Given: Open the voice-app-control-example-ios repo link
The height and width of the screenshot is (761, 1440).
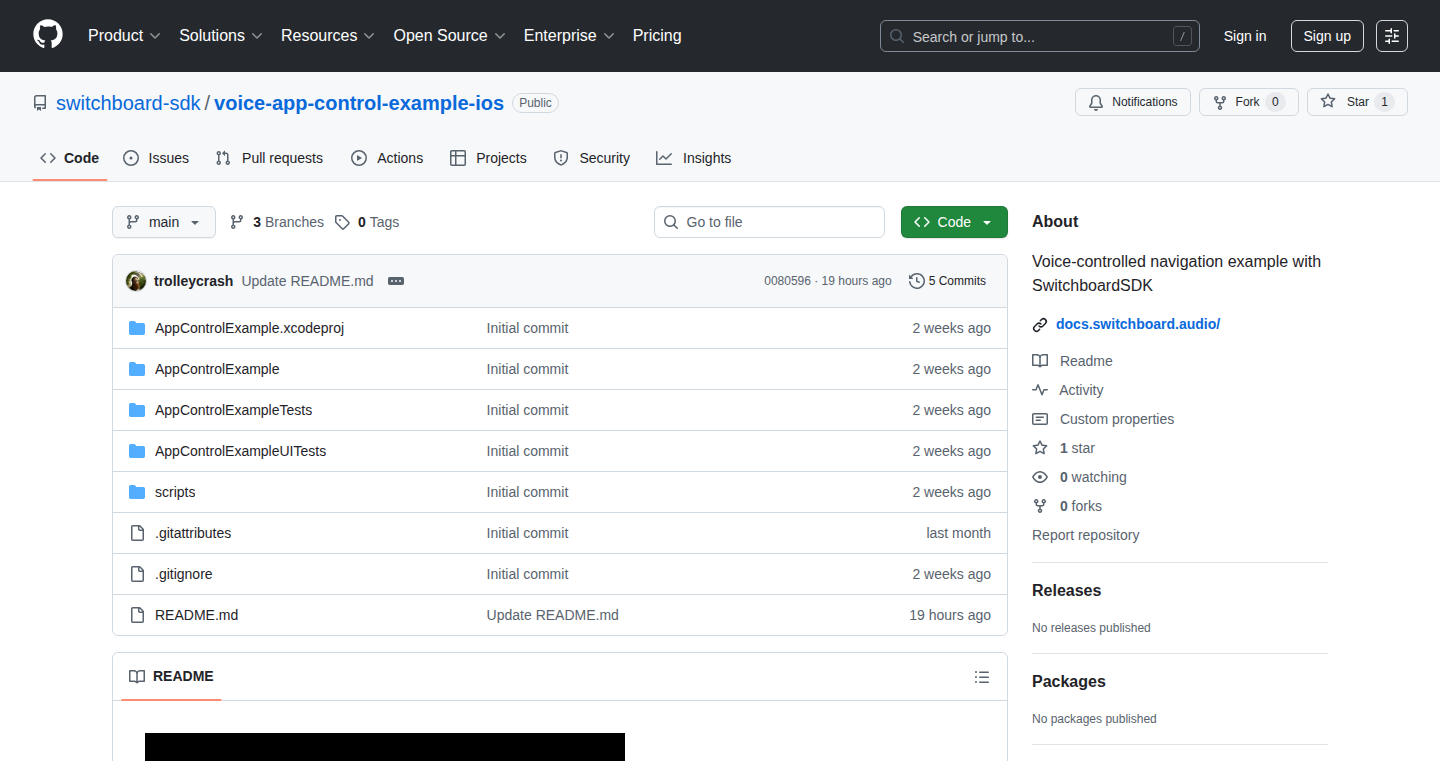Looking at the screenshot, I should [x=359, y=103].
